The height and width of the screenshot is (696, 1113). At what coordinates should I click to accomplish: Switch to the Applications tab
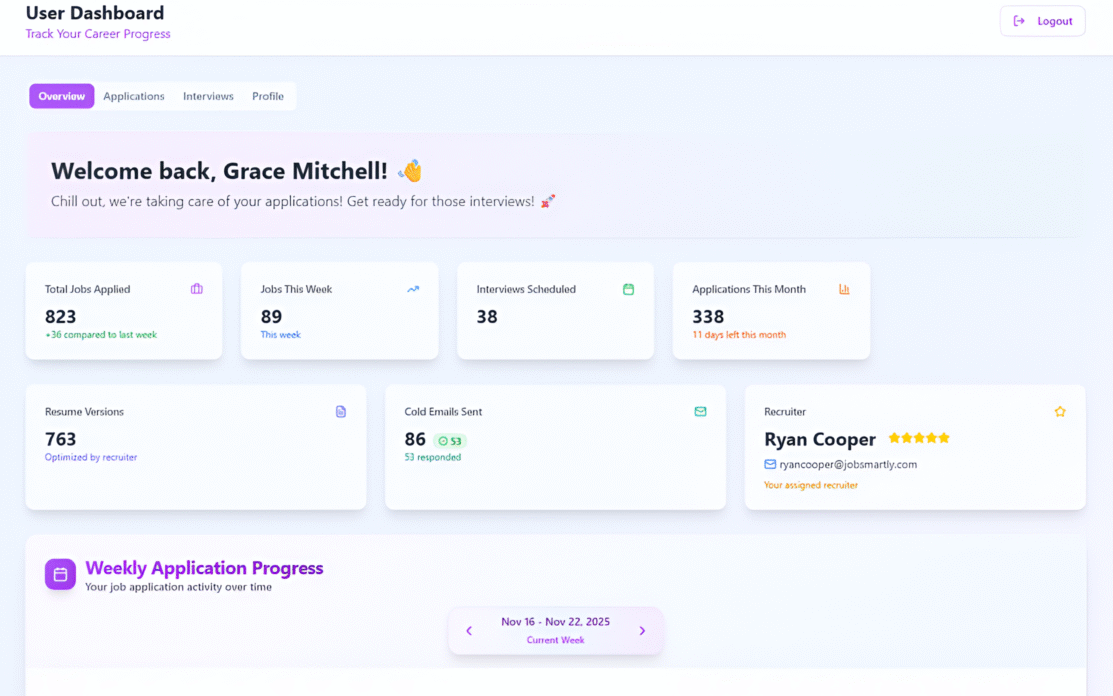click(134, 96)
